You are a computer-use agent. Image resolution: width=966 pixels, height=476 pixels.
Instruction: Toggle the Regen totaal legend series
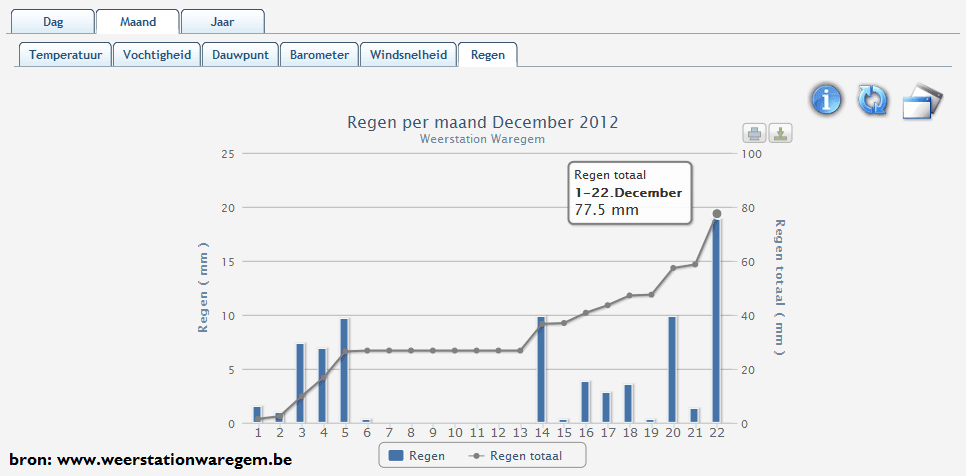point(516,456)
